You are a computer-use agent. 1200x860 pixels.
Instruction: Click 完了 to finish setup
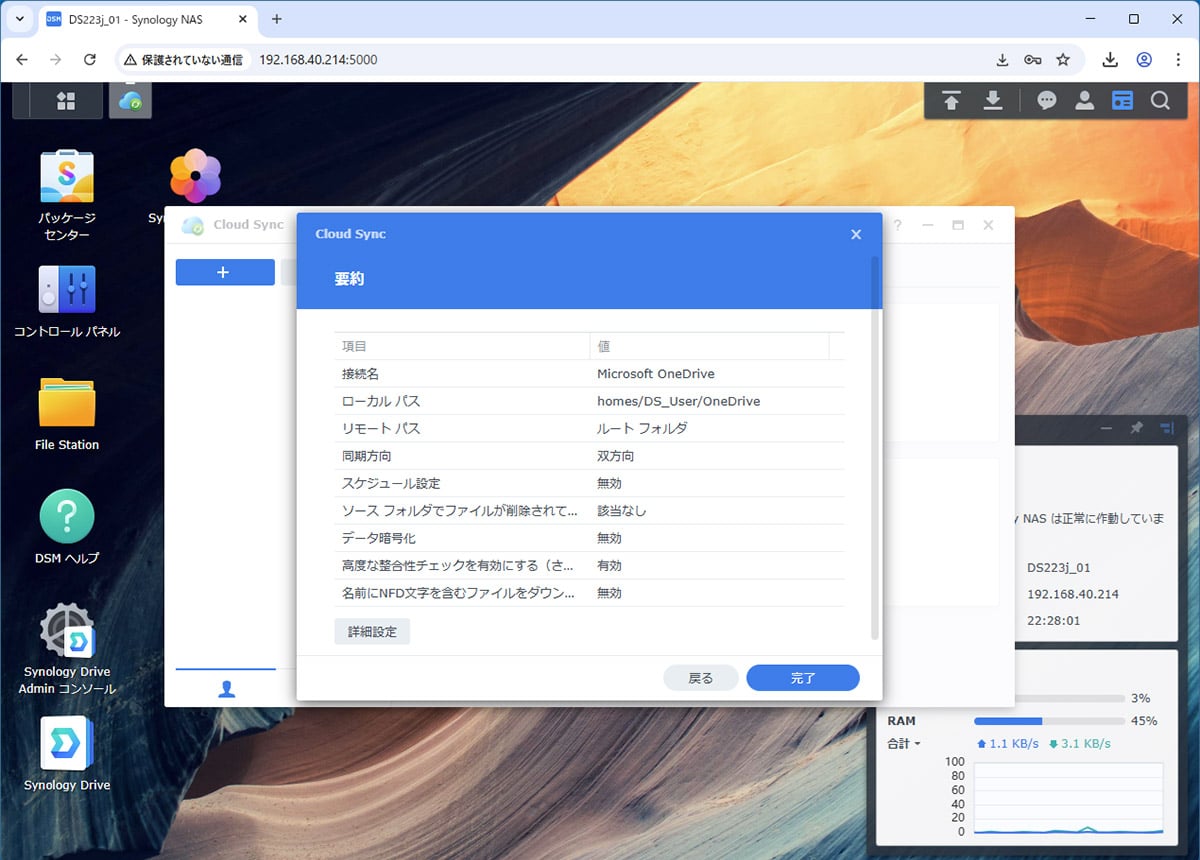point(803,678)
